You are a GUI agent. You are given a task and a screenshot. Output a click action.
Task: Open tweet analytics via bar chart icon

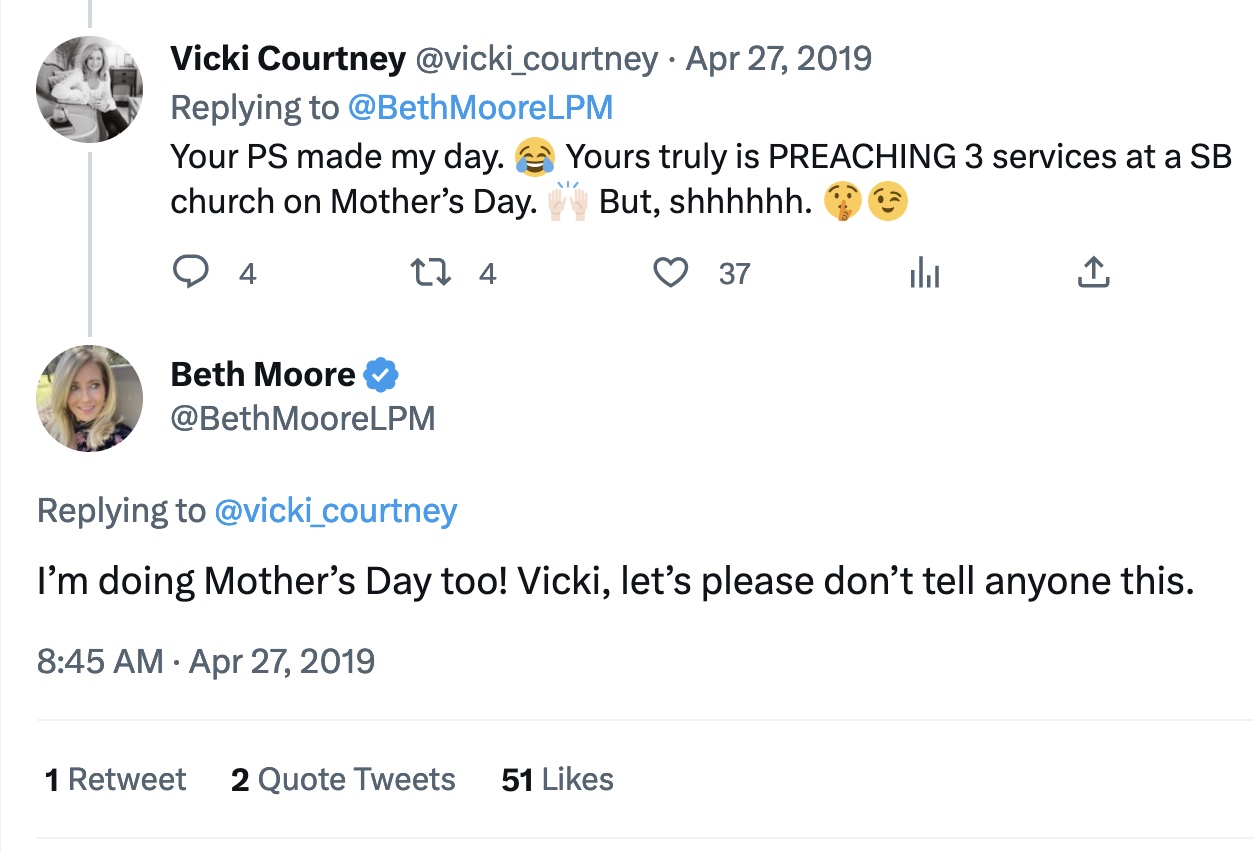(924, 271)
